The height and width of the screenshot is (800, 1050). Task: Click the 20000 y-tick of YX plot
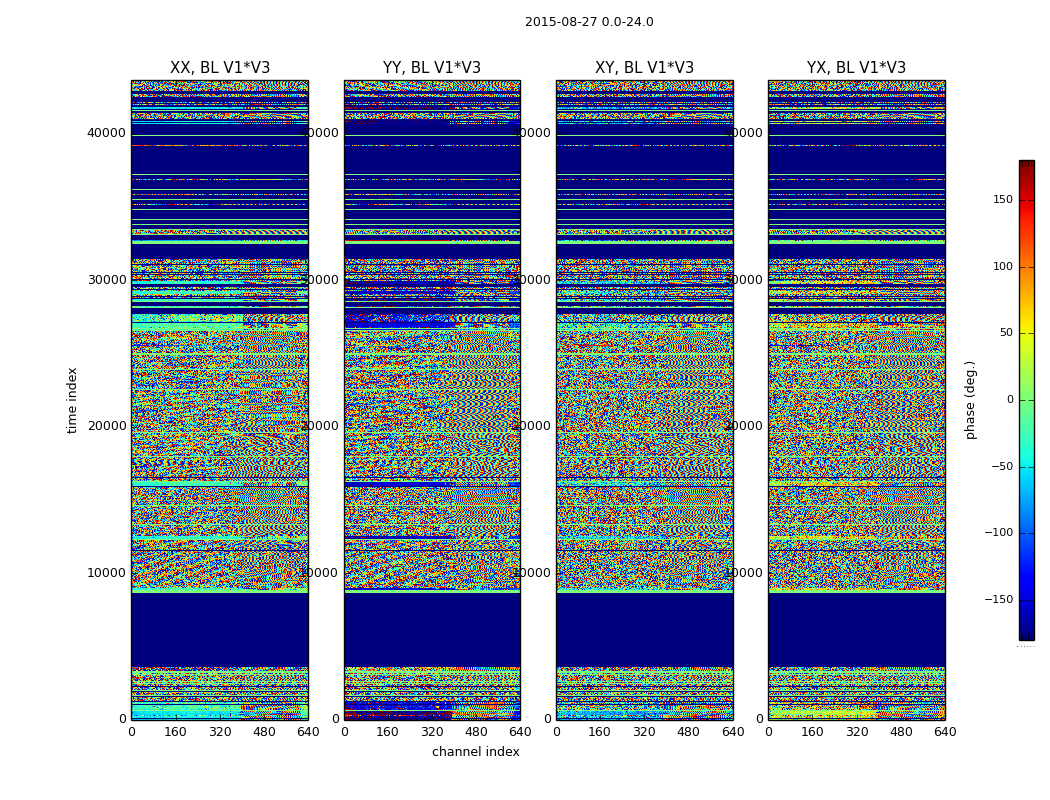coord(744,426)
